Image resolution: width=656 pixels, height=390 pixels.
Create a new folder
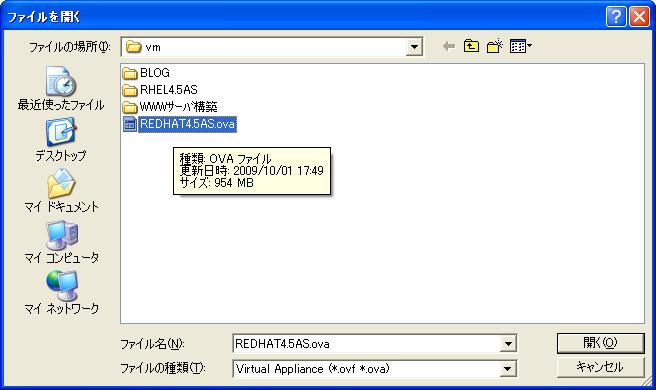(x=495, y=46)
